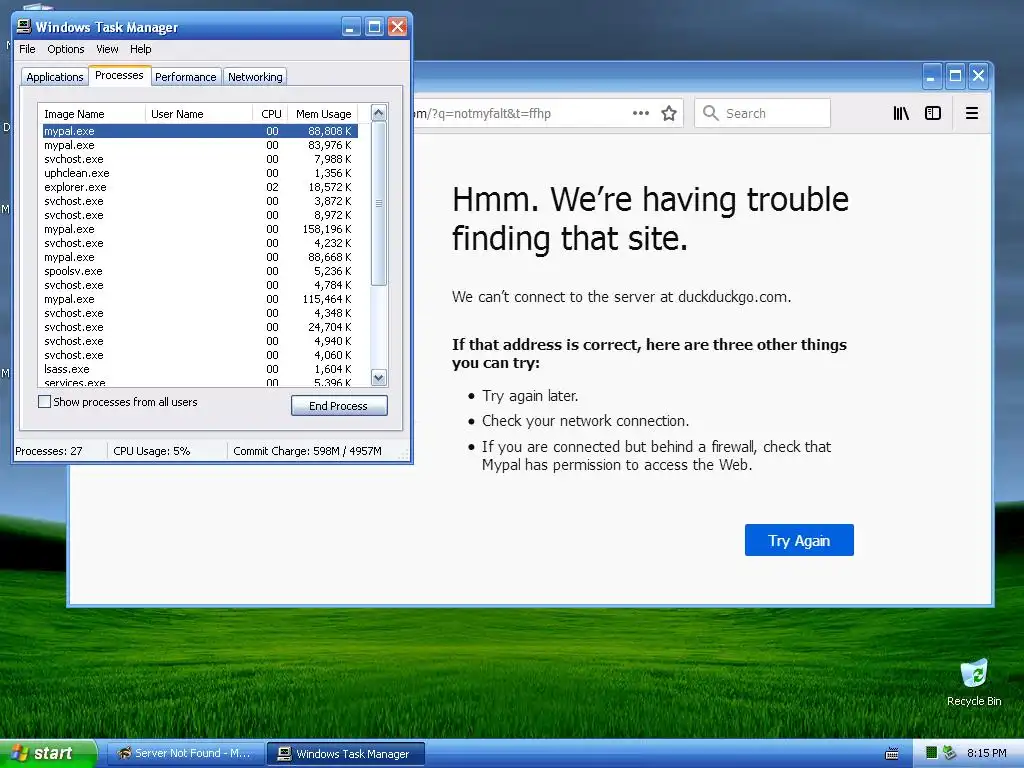1024x768 pixels.
Task: Toggle the sidebar icon in Mypal toolbar
Action: coord(933,114)
